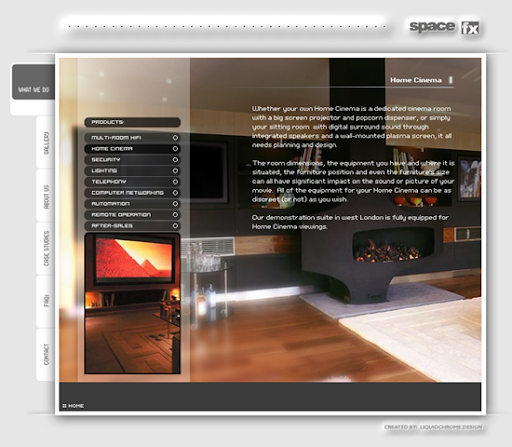
Task: Click circle icon beside Computer Networking
Action: coord(175,193)
